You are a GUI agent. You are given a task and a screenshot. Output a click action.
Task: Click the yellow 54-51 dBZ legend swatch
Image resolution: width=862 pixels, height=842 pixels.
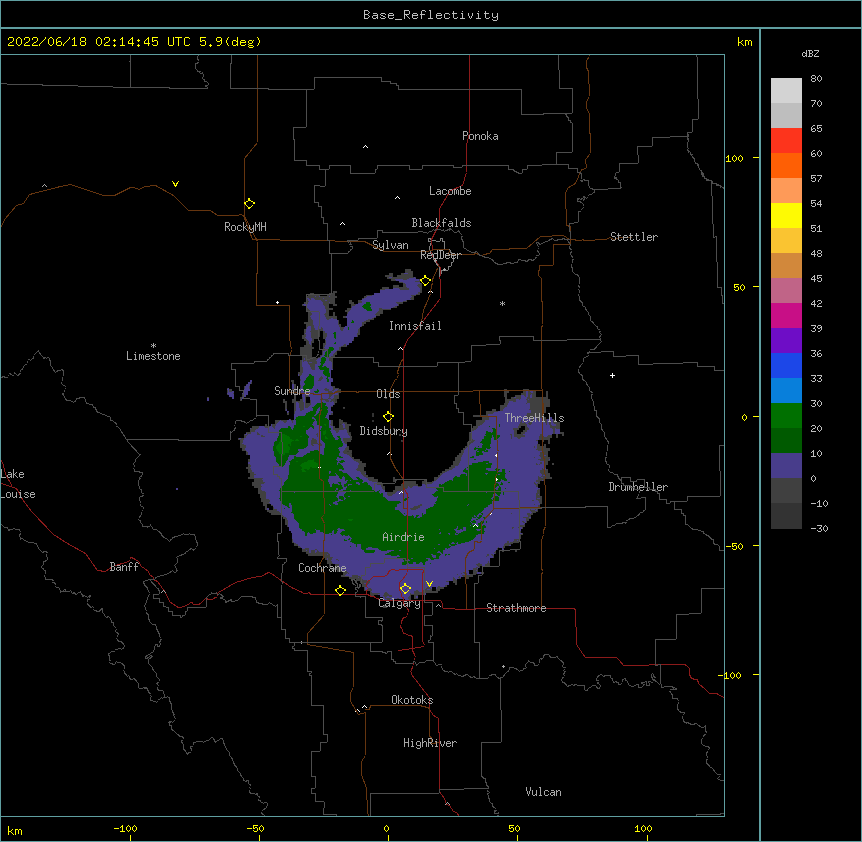(x=786, y=215)
